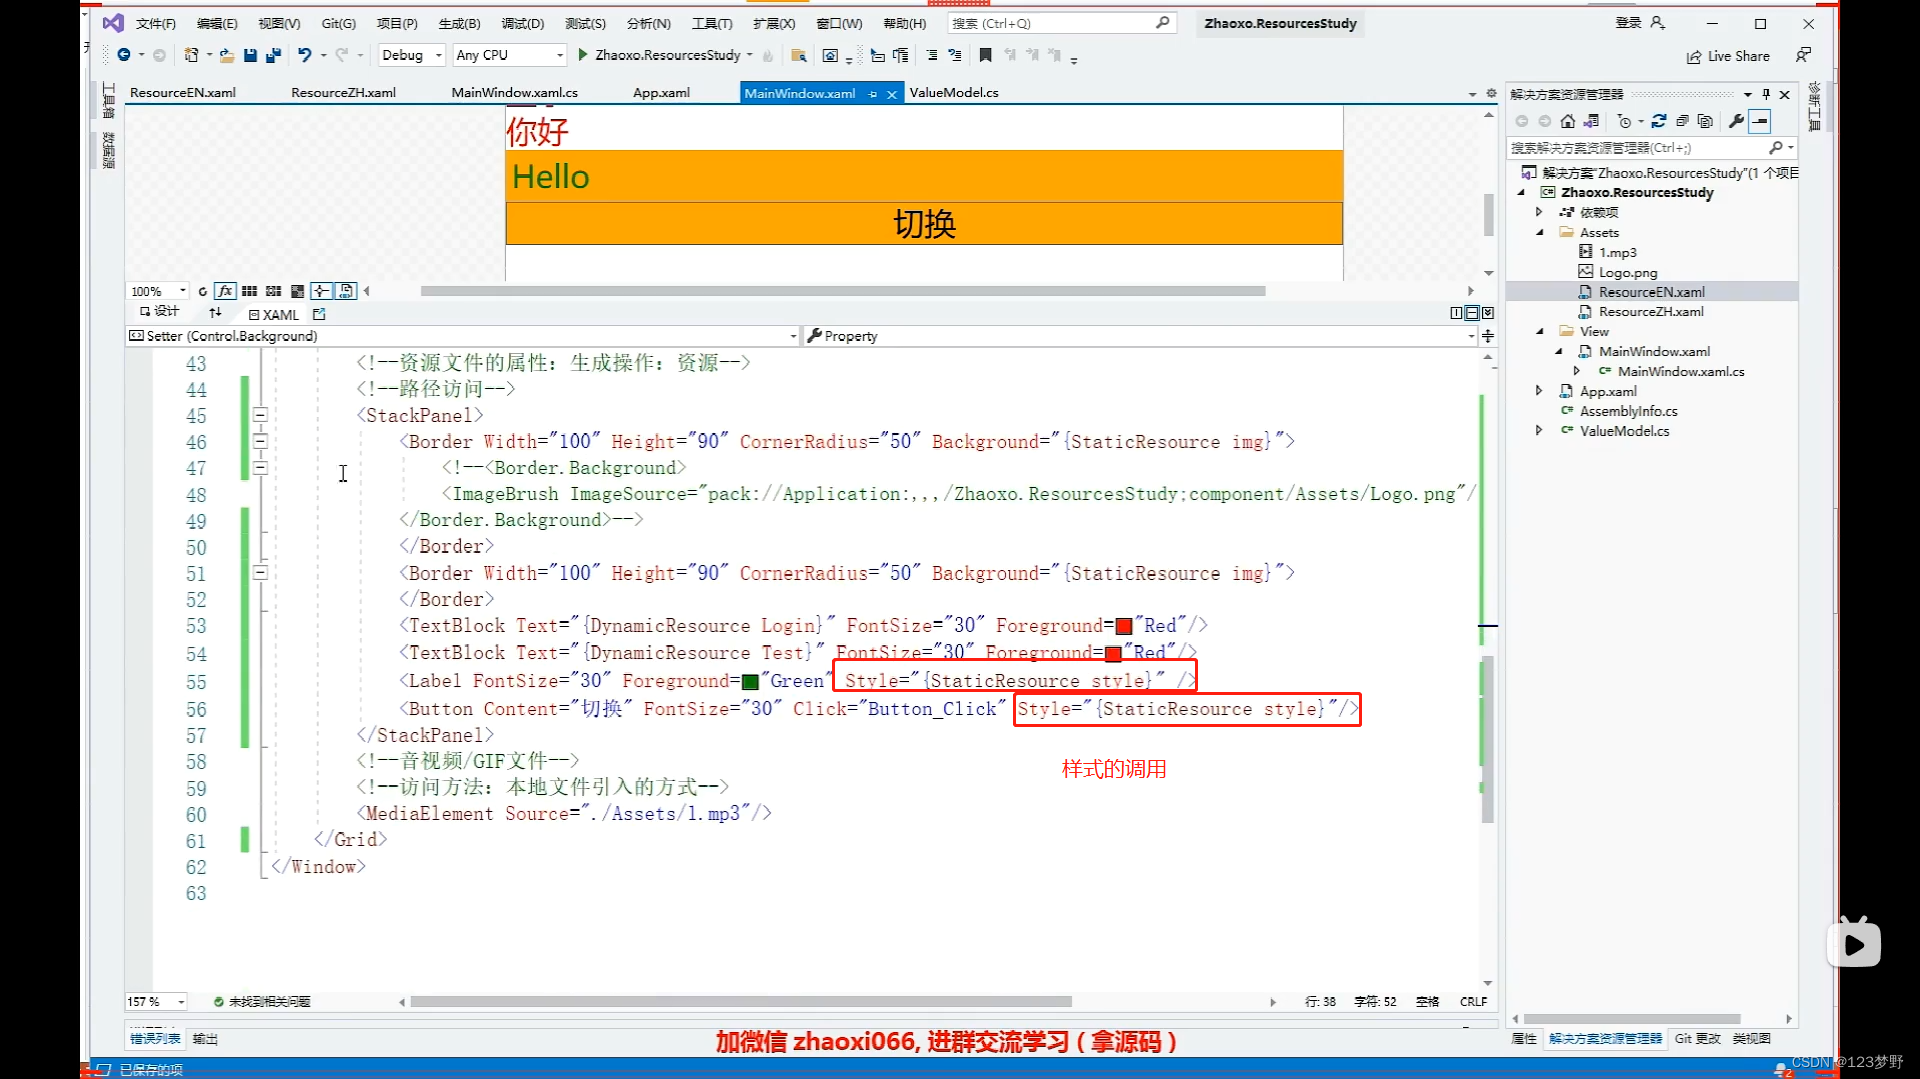Open pending changes filter clock icon
The height and width of the screenshot is (1079, 1920).
(1624, 121)
